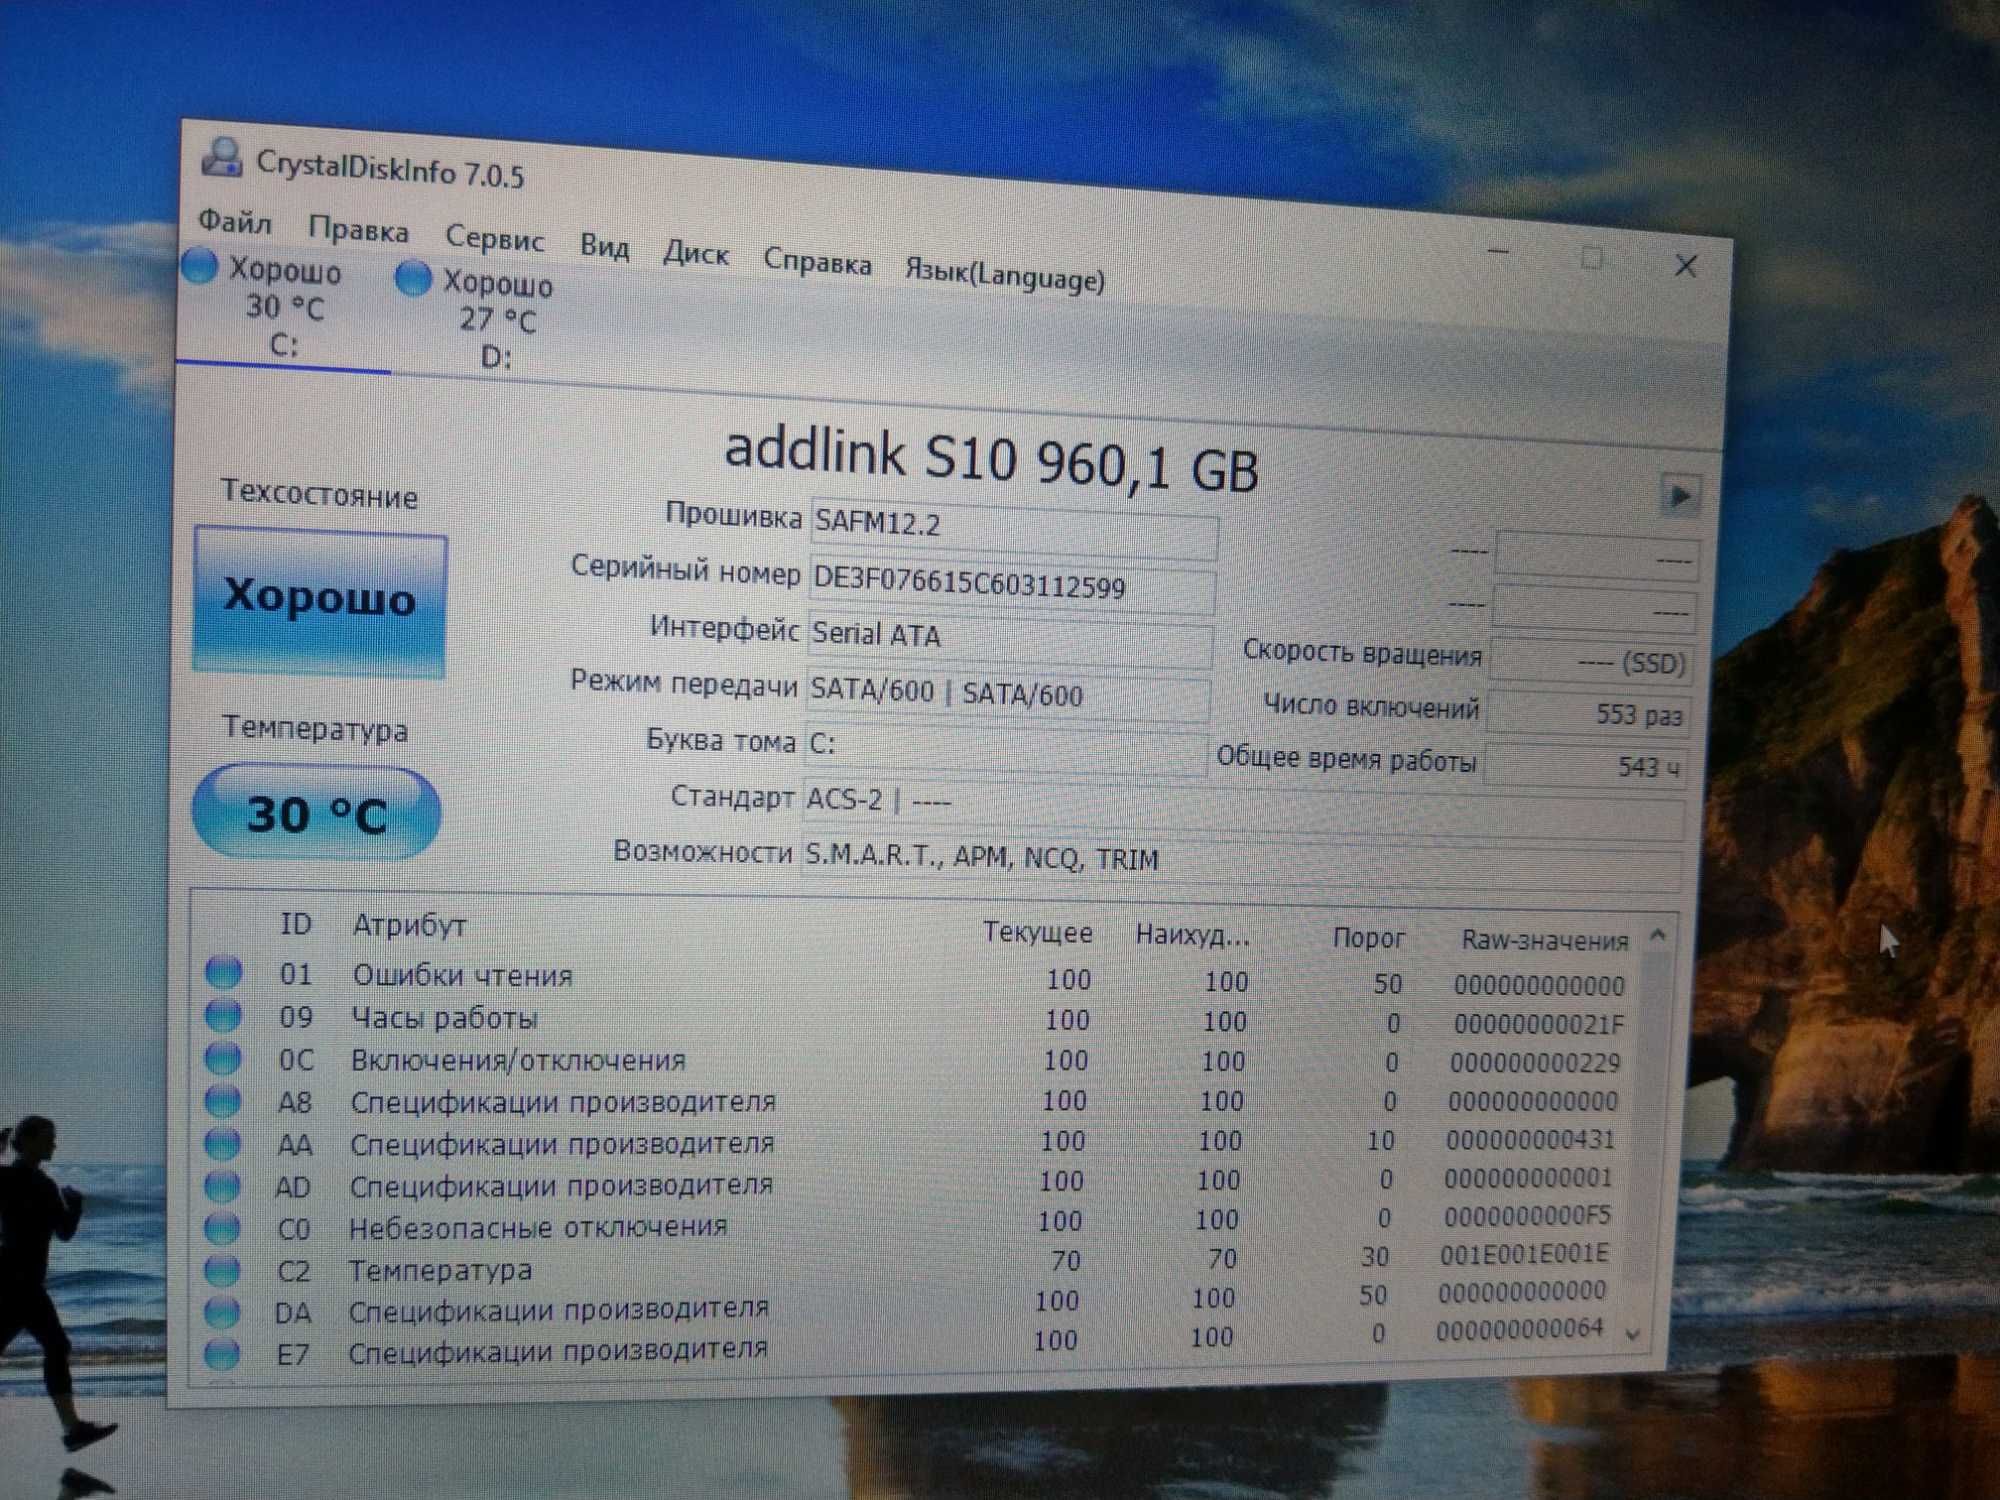Select the C: disk tab showing 30 °C
2000x1500 pixels.
tap(284, 308)
